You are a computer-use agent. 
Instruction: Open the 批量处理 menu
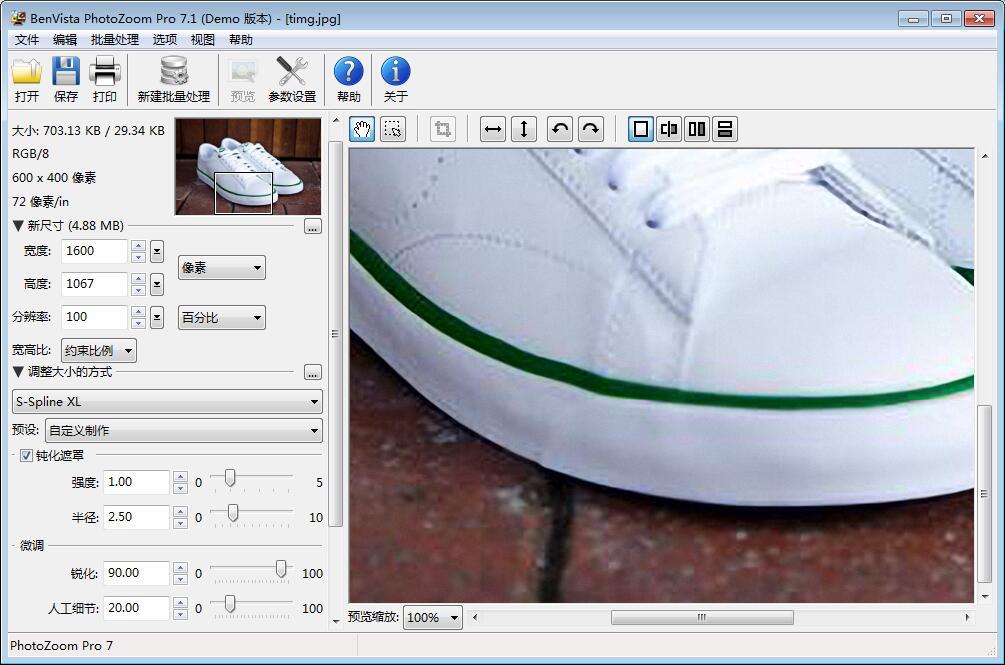115,40
